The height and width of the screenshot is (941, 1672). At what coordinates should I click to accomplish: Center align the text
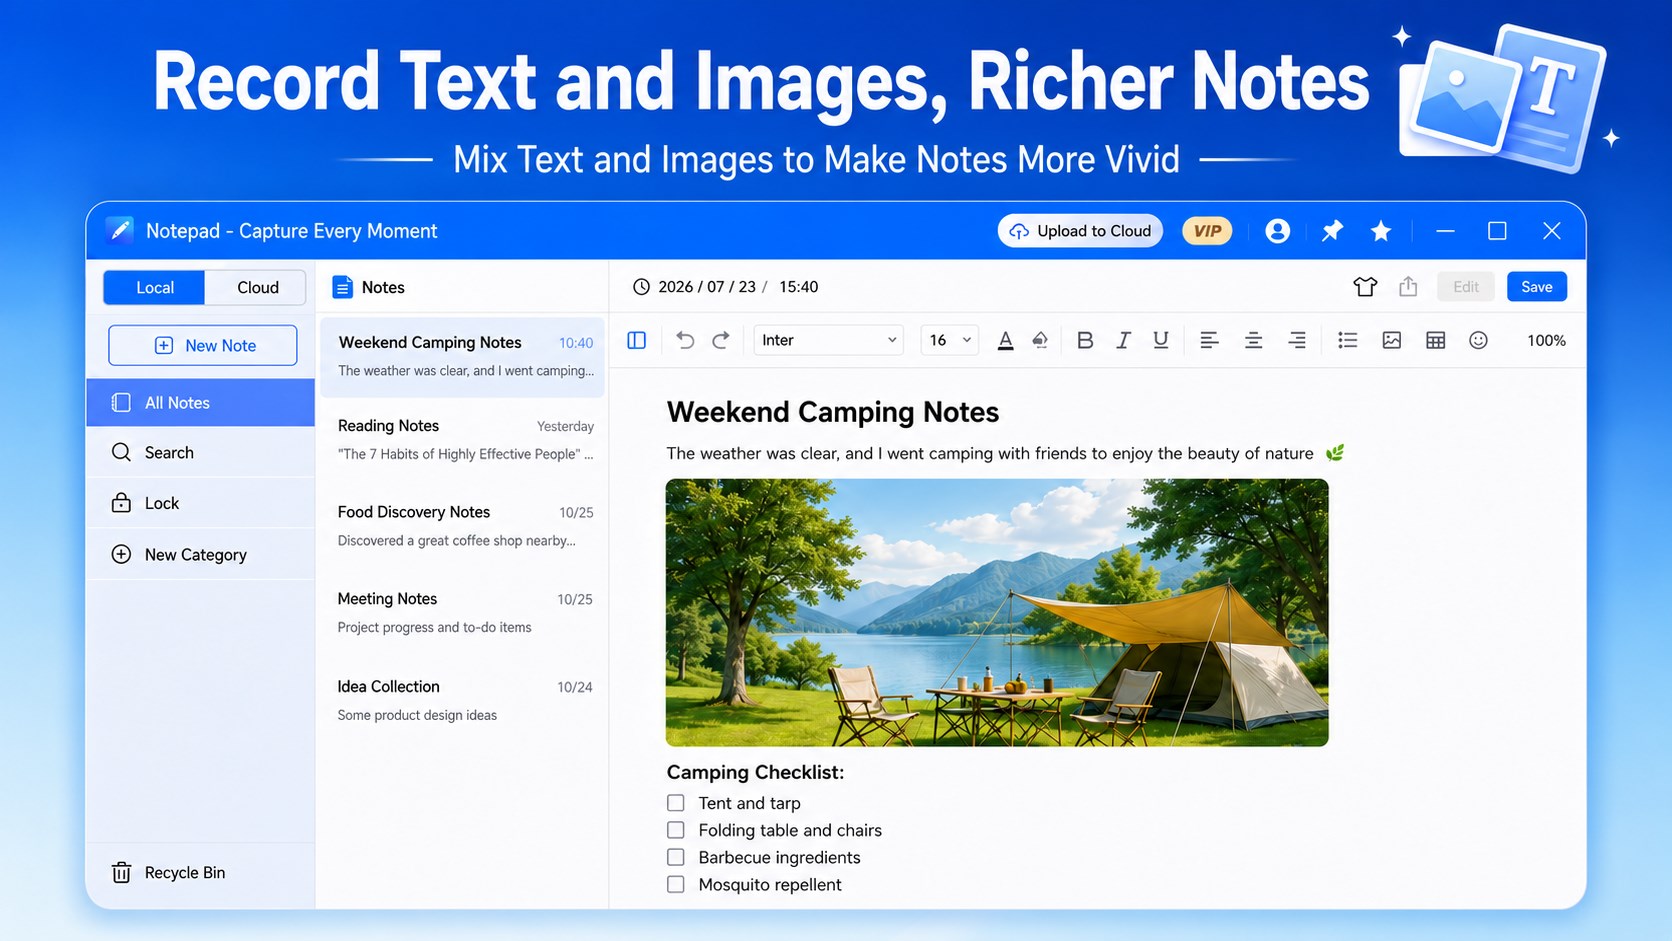pyautogui.click(x=1253, y=340)
